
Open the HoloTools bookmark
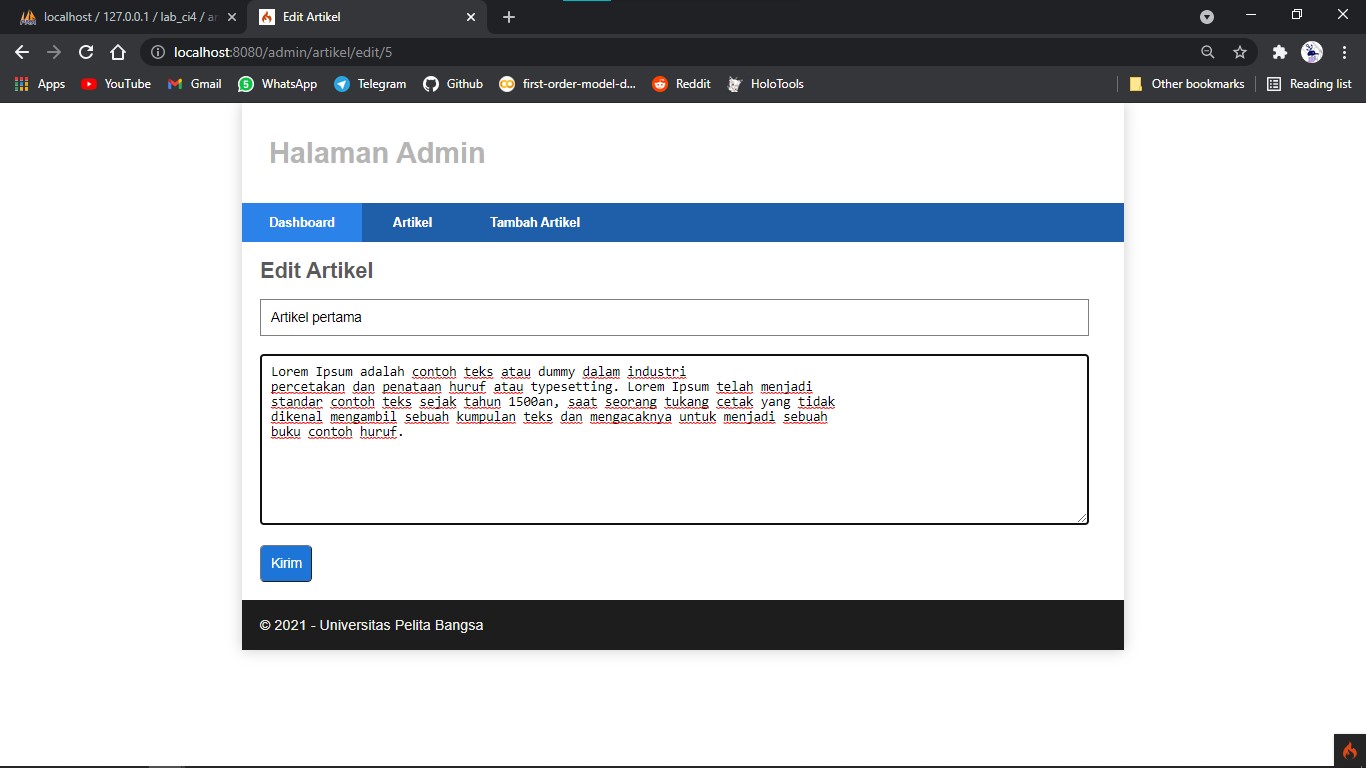pyautogui.click(x=765, y=84)
